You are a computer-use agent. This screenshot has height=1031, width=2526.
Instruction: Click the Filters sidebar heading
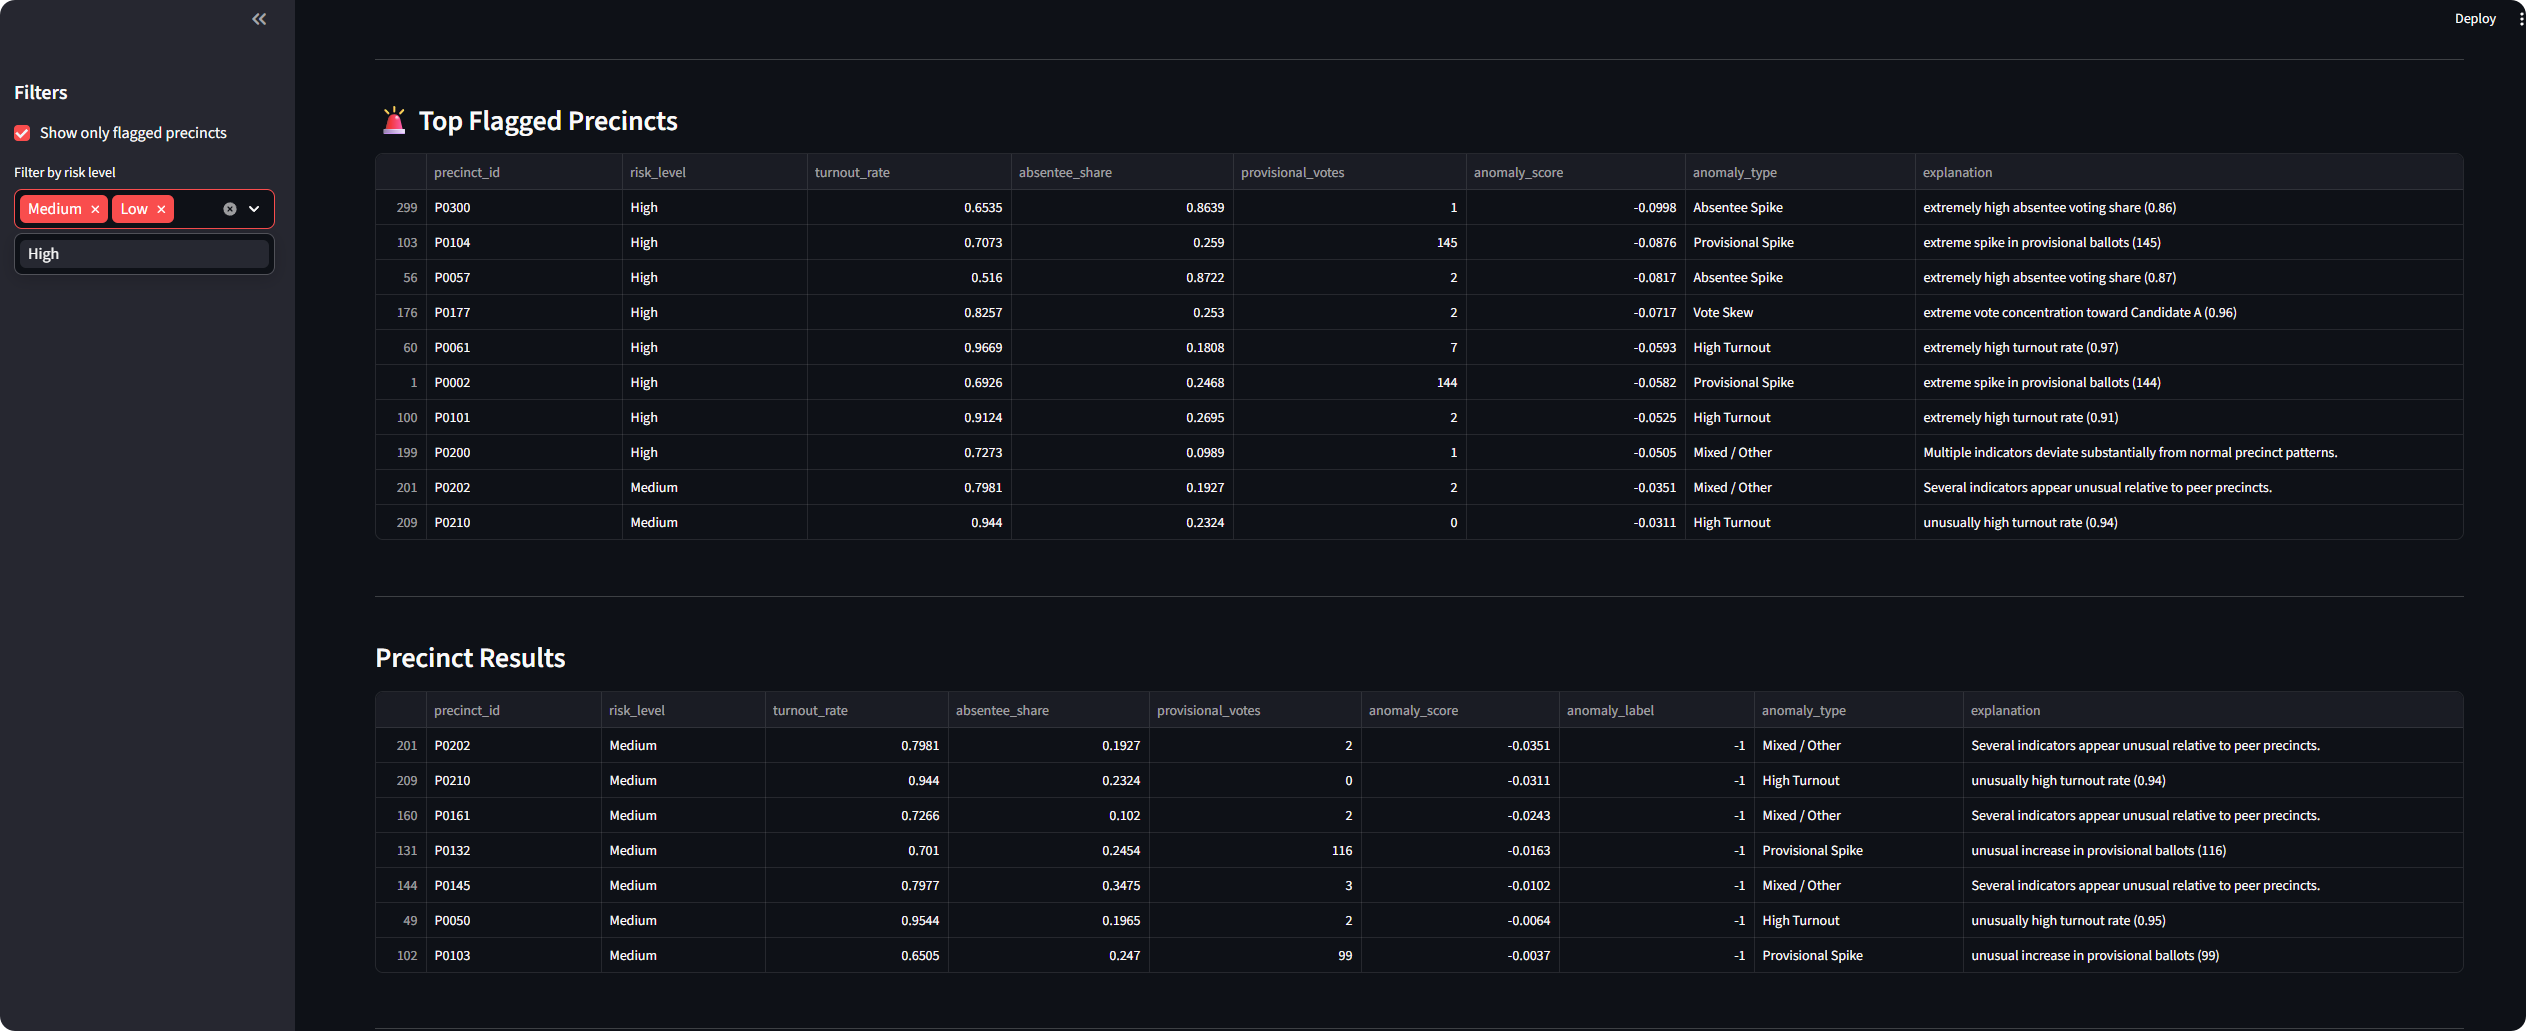pyautogui.click(x=41, y=92)
